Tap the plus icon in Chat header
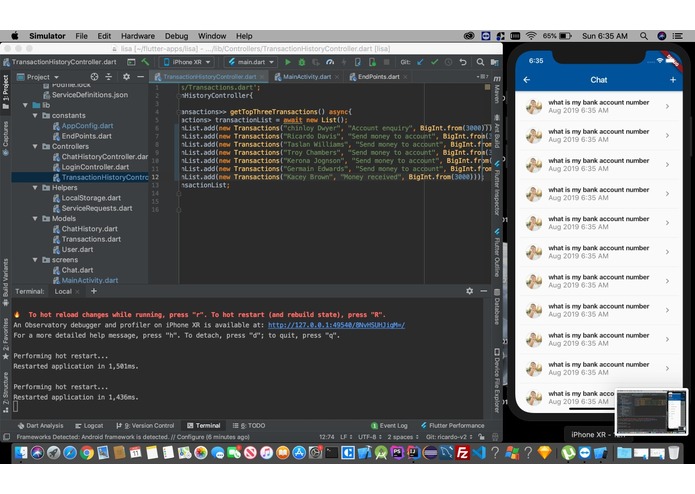This screenshot has height=494, width=695. 673,80
